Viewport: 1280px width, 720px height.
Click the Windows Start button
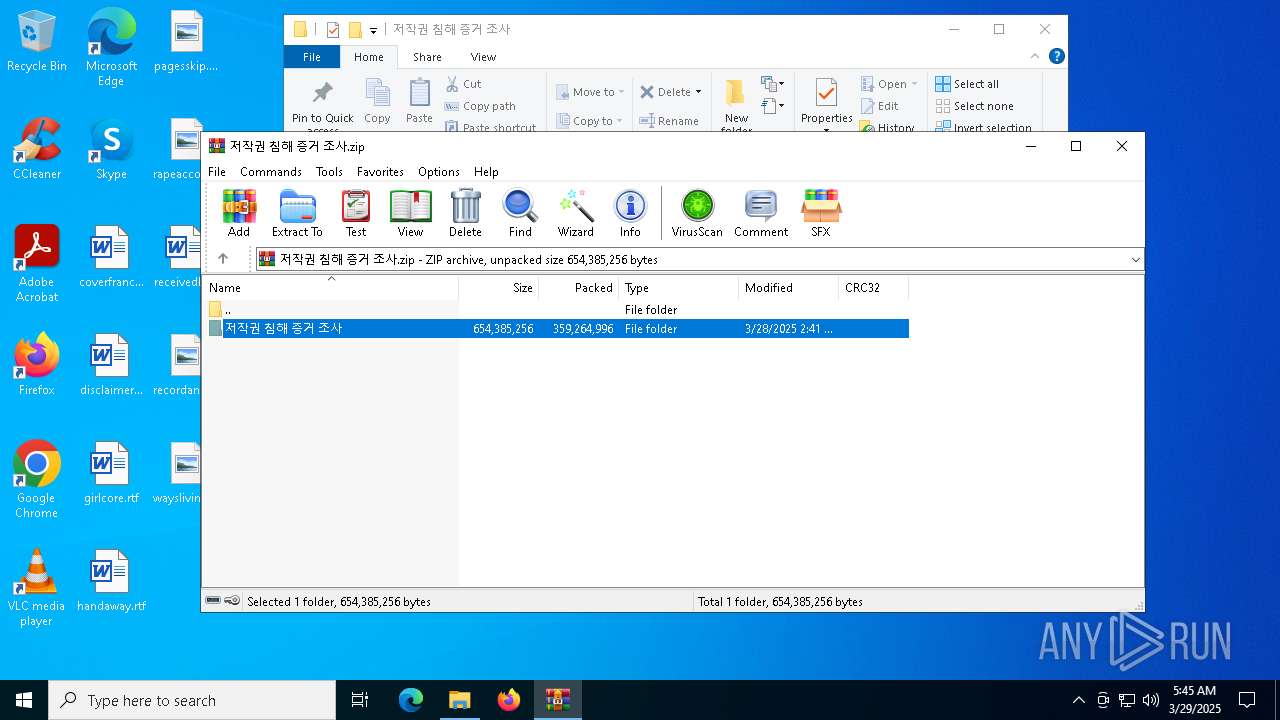(x=24, y=700)
